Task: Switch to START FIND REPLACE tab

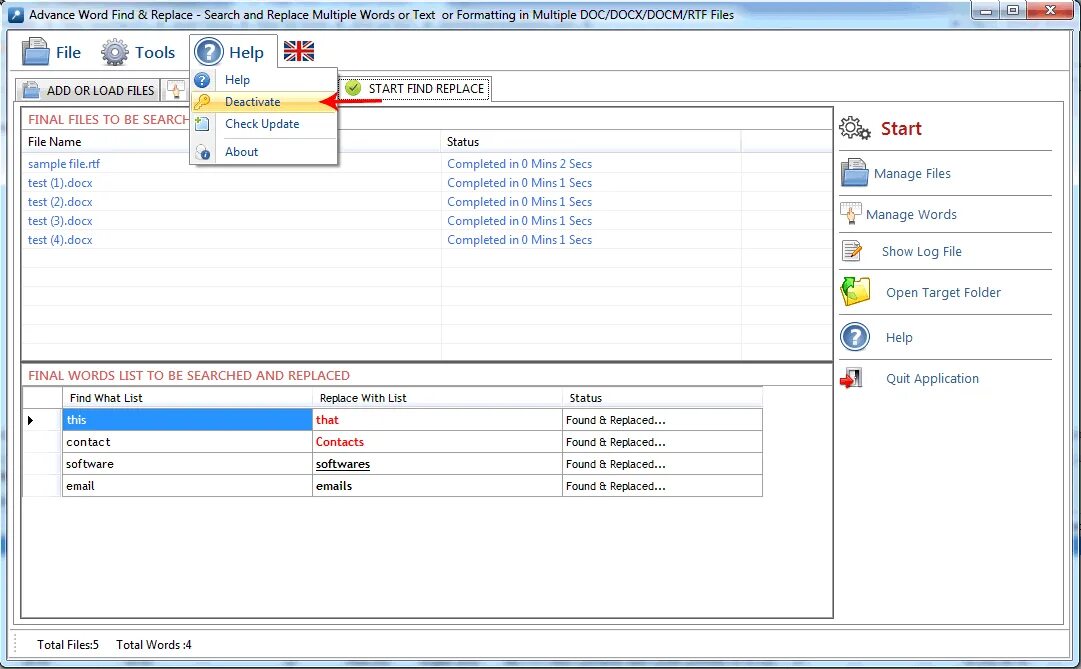Action: point(414,89)
